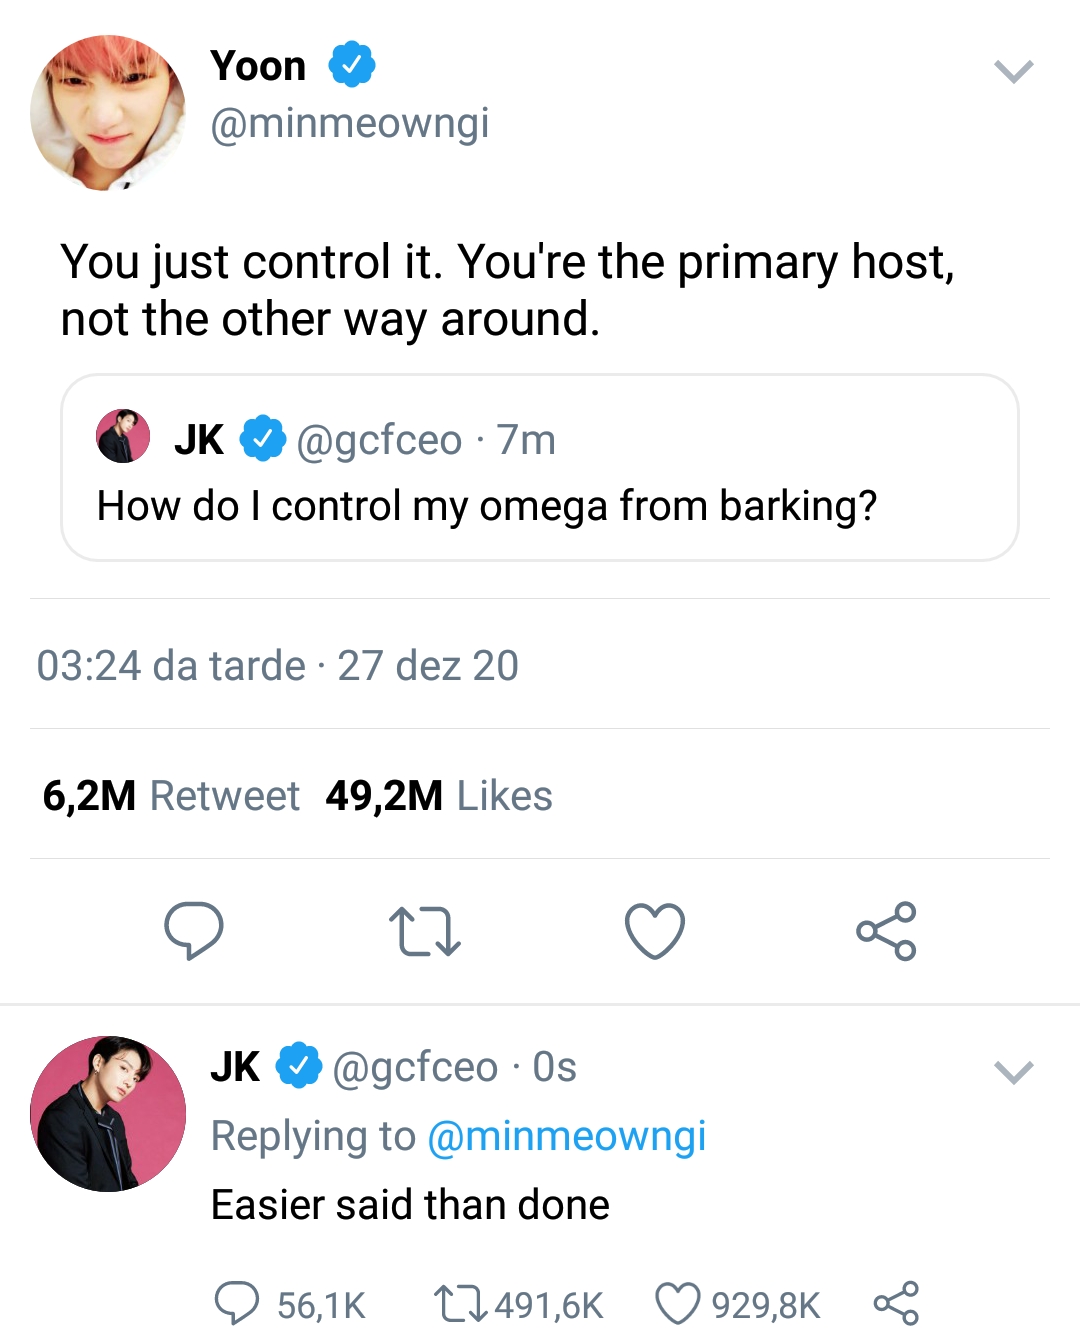
Task: Open the quoted tweet about controlling omega
Action: tap(540, 468)
